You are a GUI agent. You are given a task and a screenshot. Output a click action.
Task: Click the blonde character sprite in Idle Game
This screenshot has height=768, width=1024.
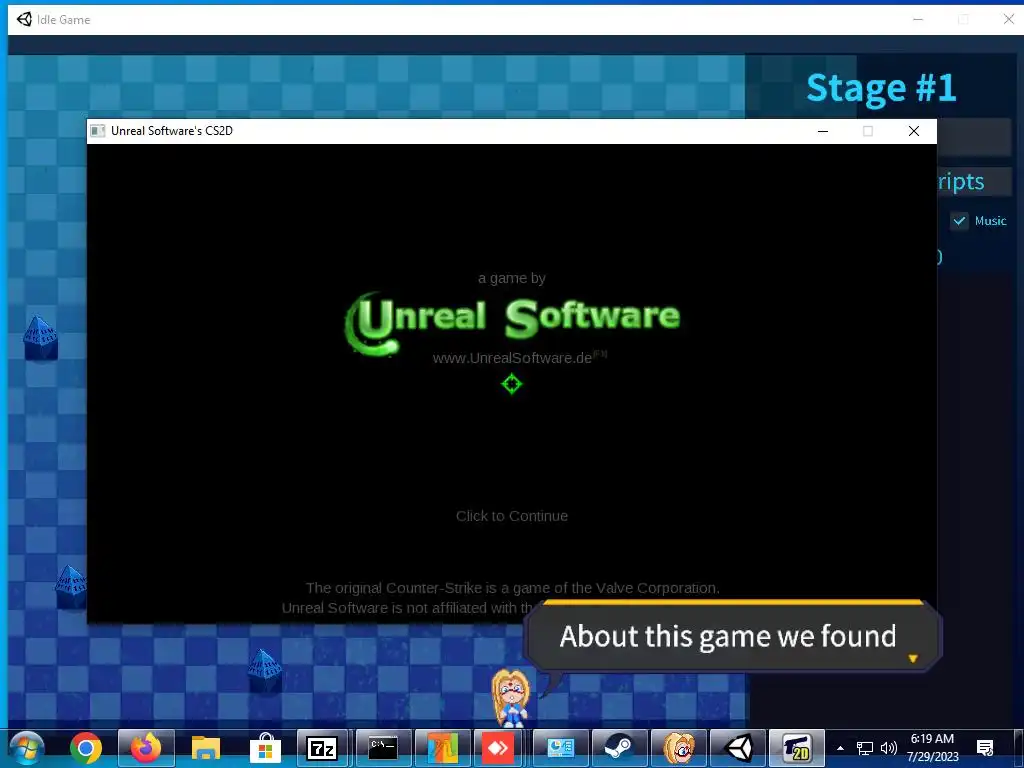click(x=511, y=697)
